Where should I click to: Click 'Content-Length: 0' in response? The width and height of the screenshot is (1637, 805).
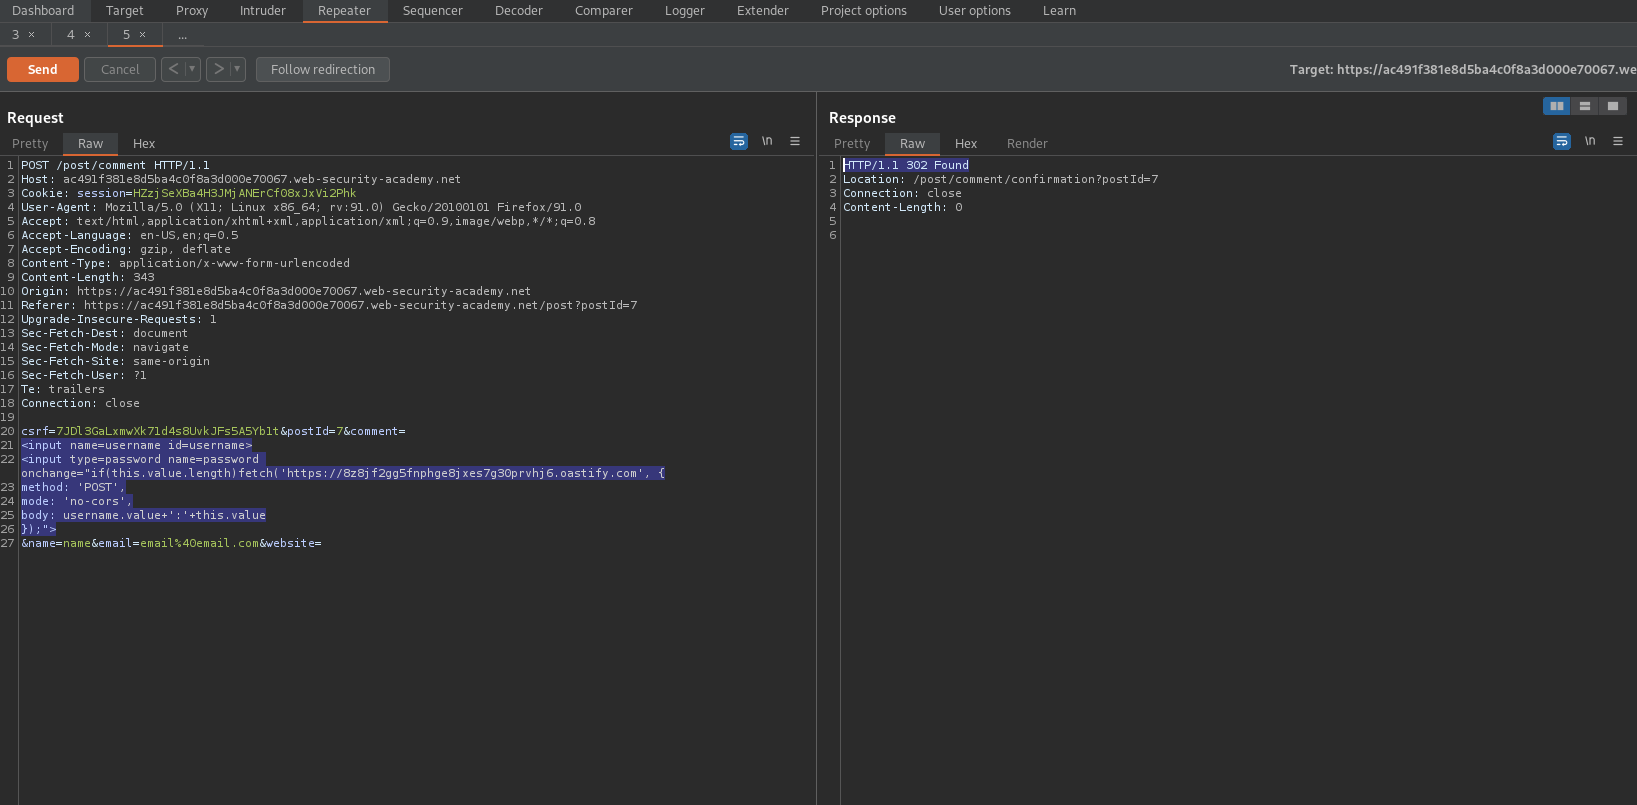903,207
